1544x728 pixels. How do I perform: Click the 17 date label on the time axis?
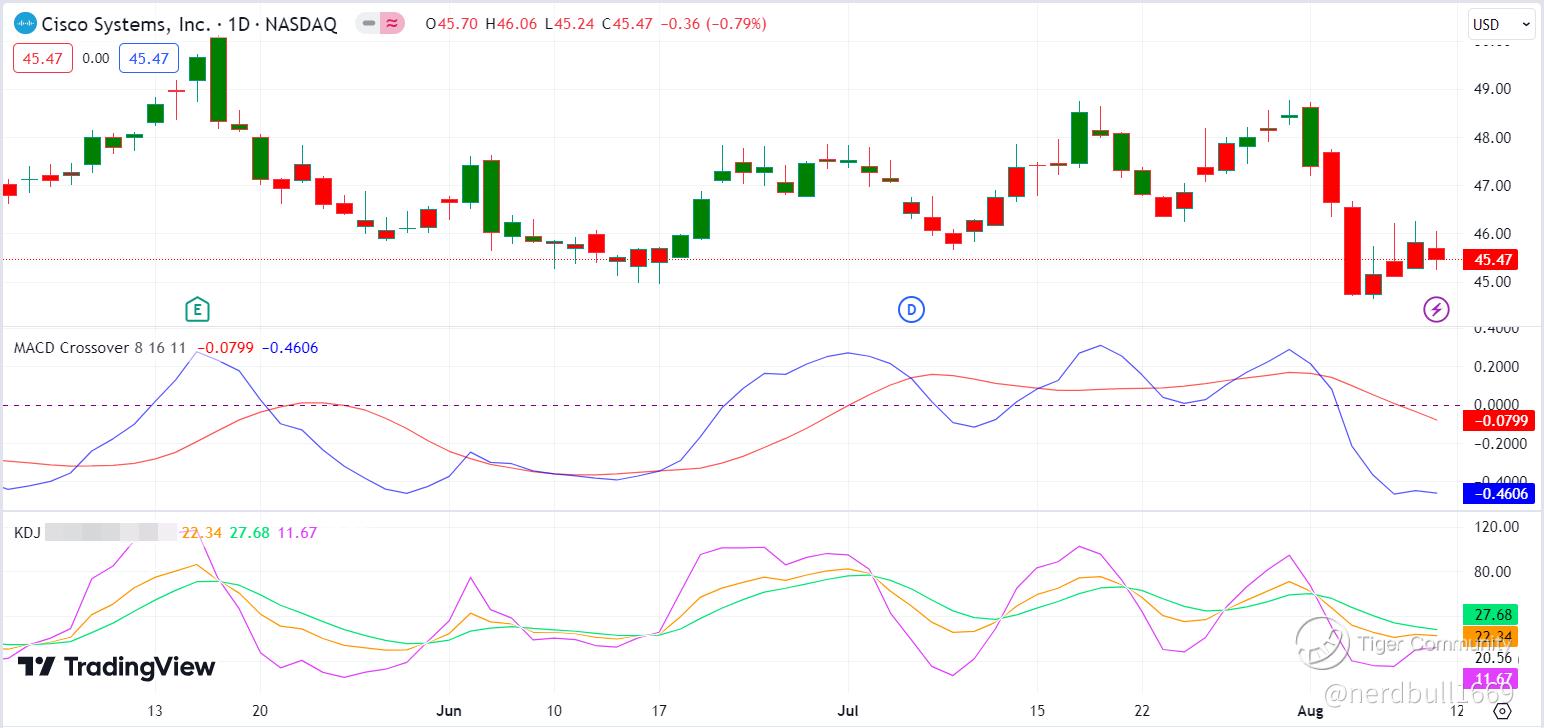[659, 711]
